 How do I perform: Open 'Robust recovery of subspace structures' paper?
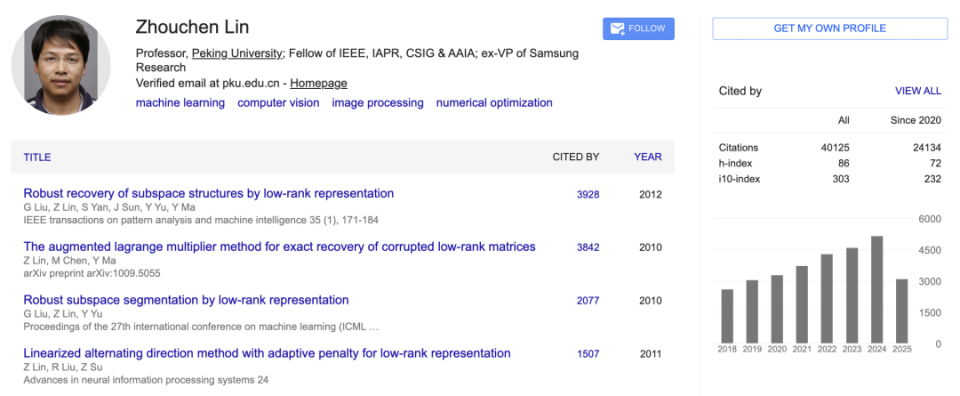tap(209, 193)
